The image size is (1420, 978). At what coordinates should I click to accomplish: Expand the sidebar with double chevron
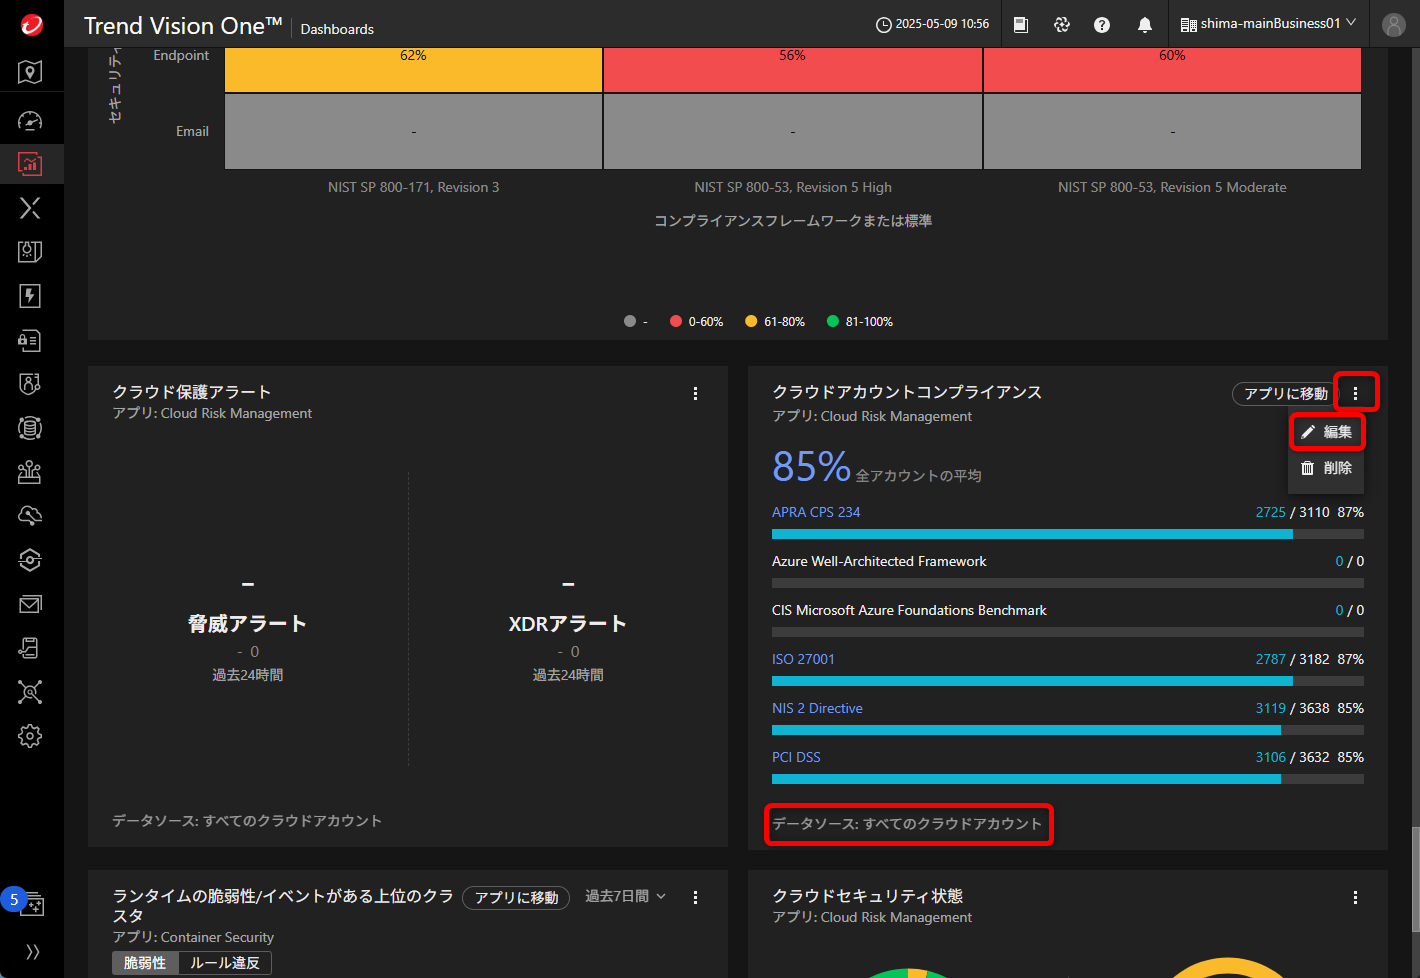(32, 952)
